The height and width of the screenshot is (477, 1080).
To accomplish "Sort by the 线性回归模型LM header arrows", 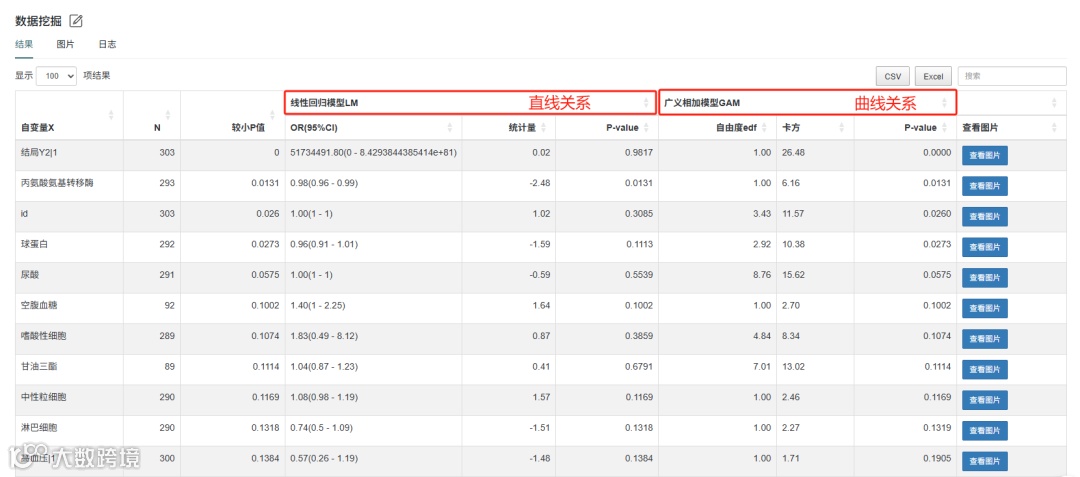I will pos(645,103).
